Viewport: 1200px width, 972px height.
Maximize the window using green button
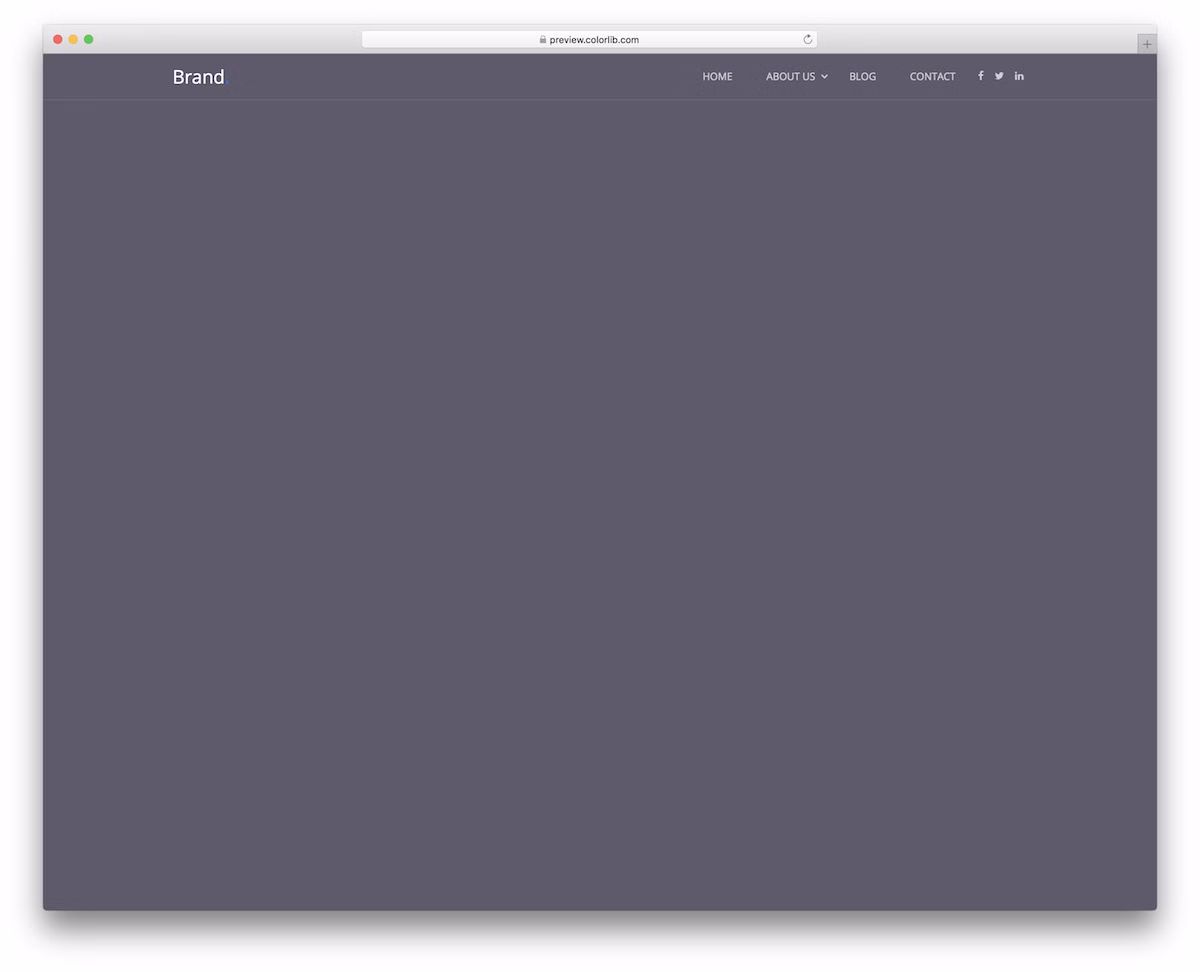[88, 39]
